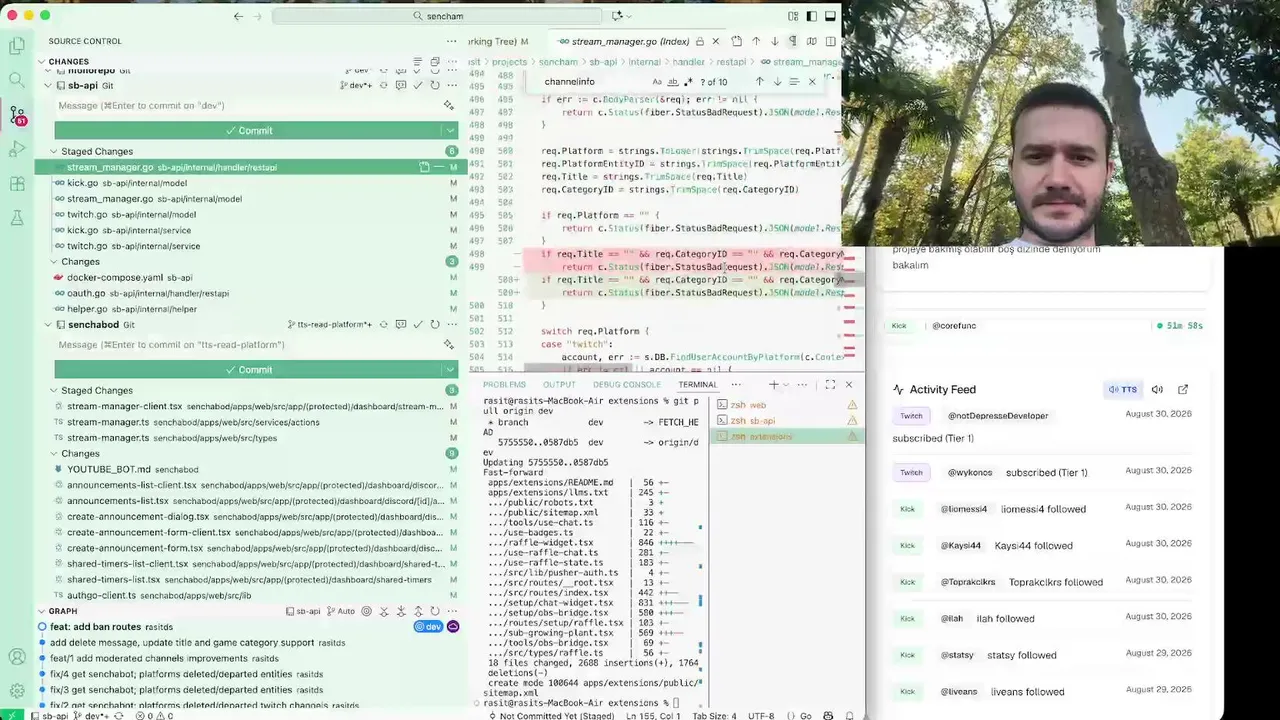Open the Run and Debug view
The height and width of the screenshot is (720, 1280).
(17, 149)
